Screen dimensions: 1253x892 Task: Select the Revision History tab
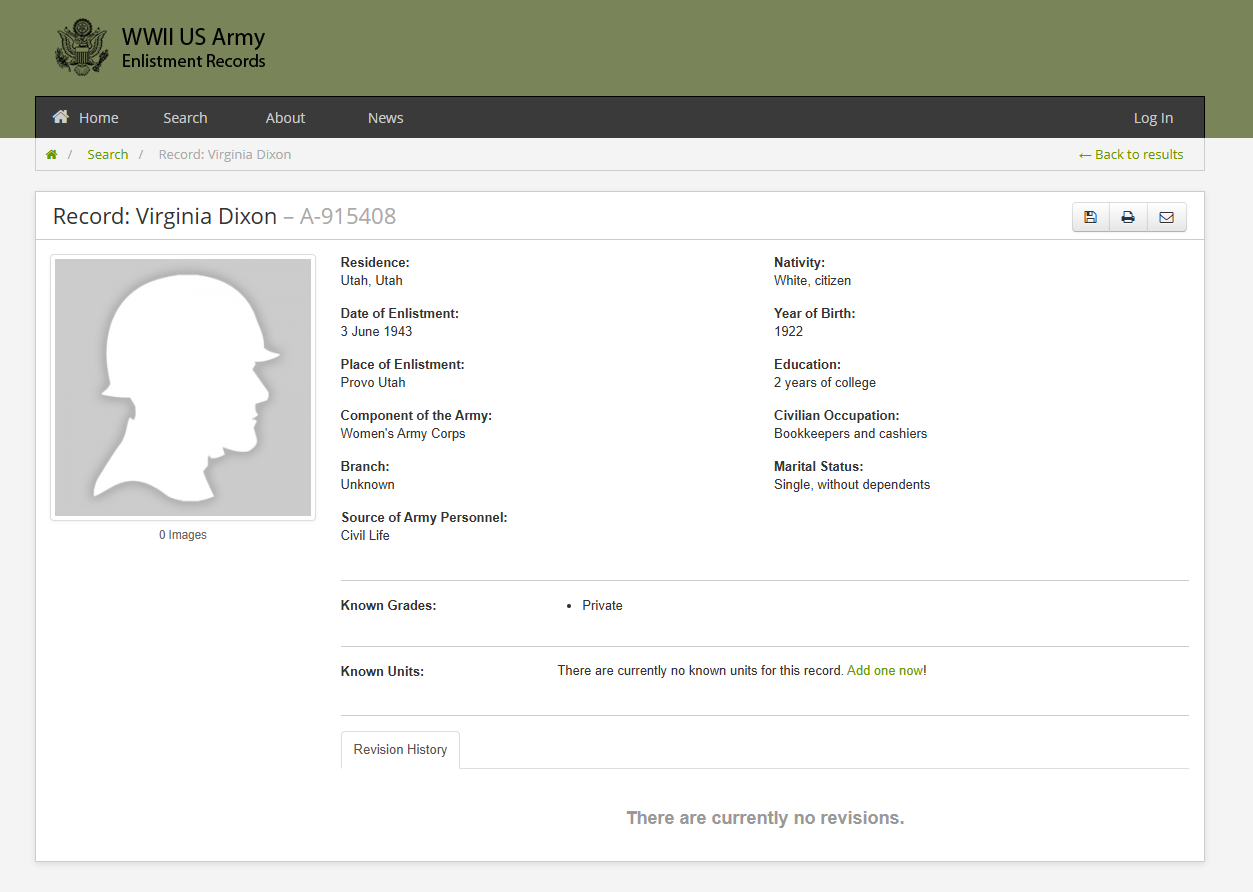click(x=400, y=750)
